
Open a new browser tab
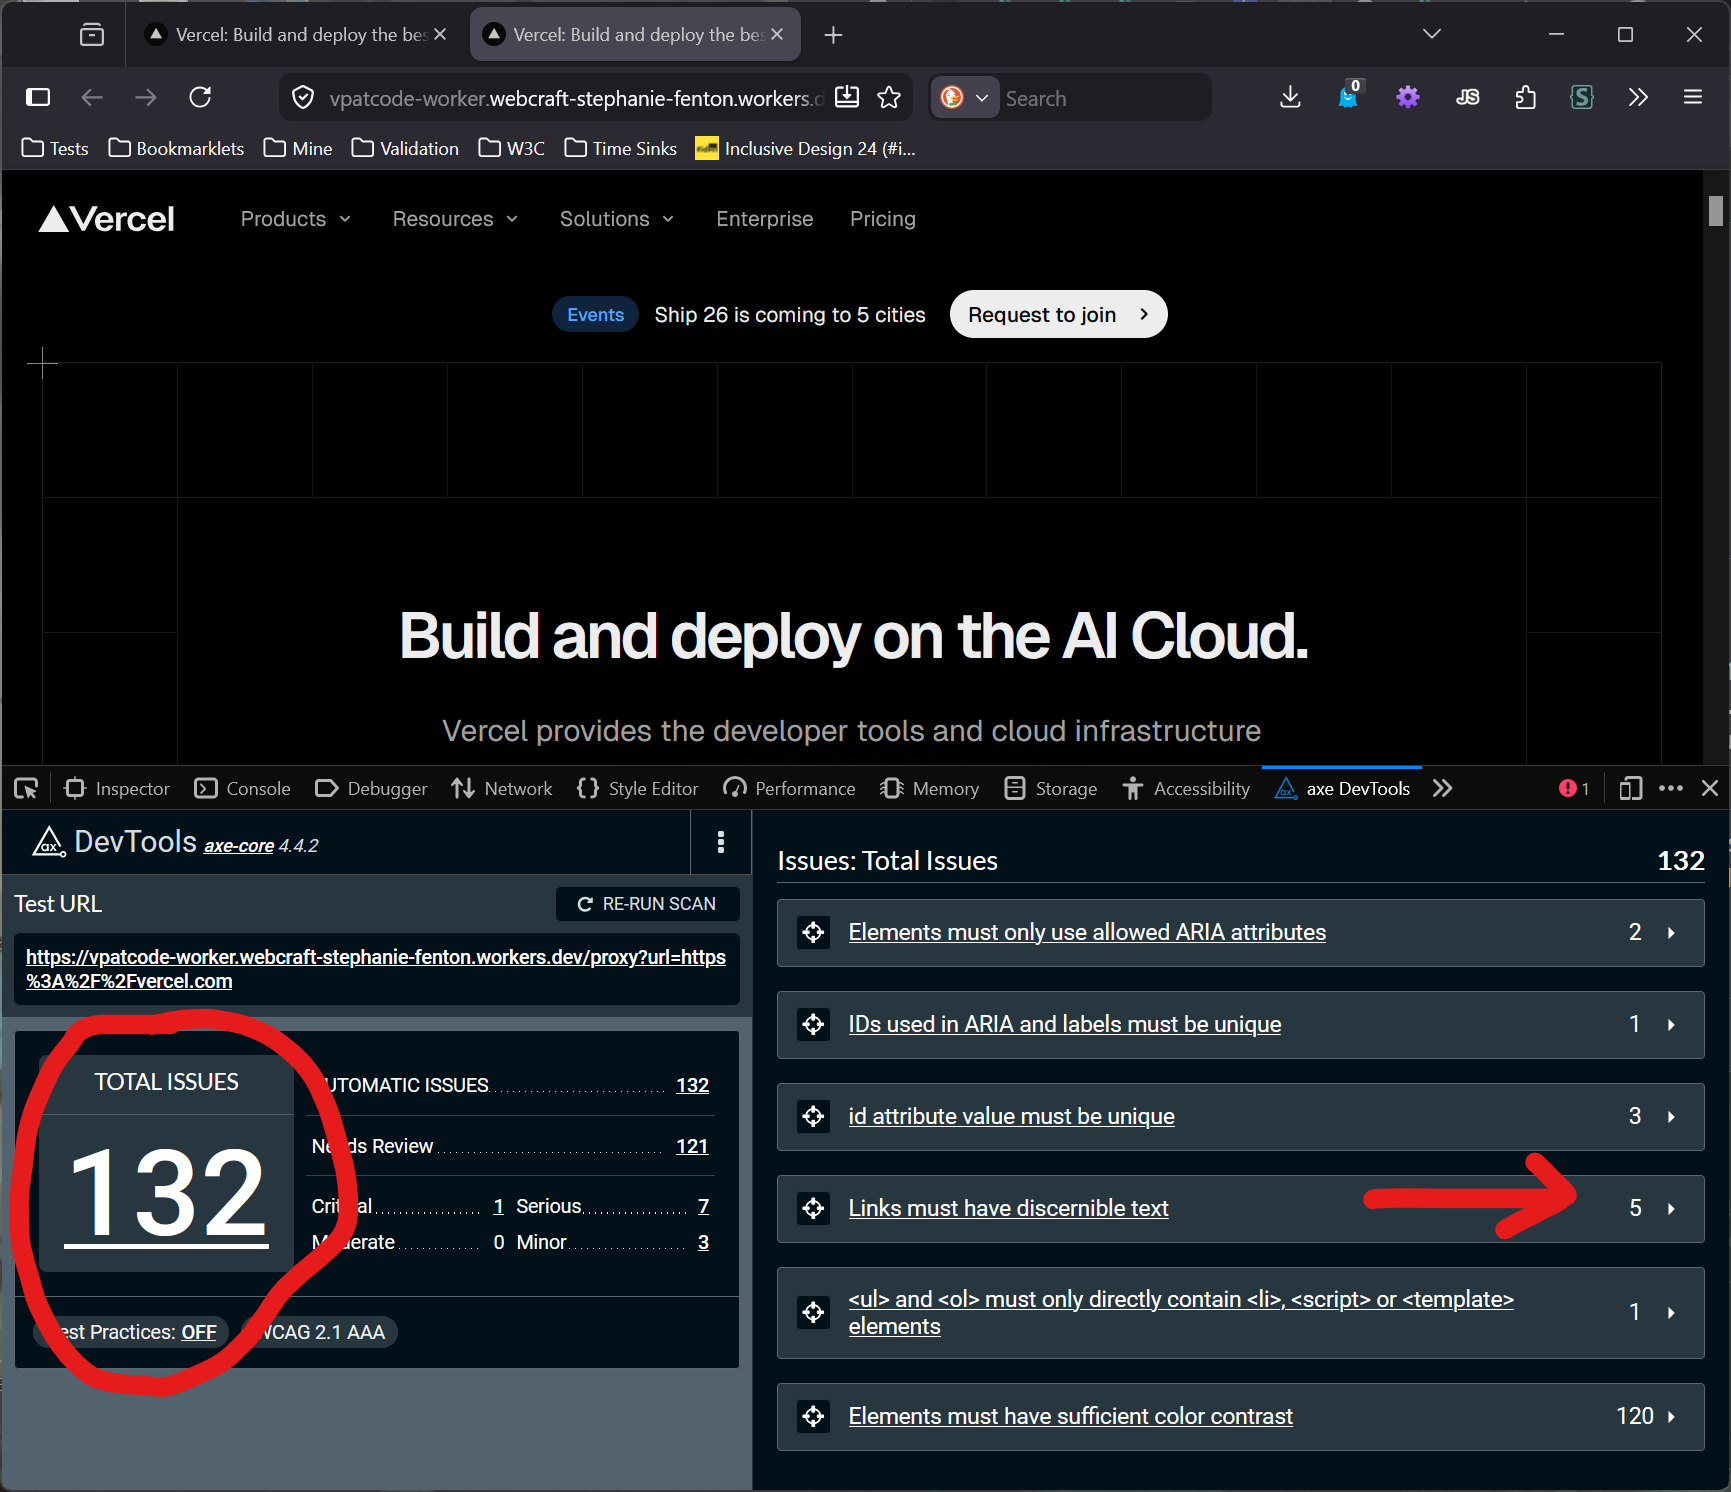(x=833, y=35)
